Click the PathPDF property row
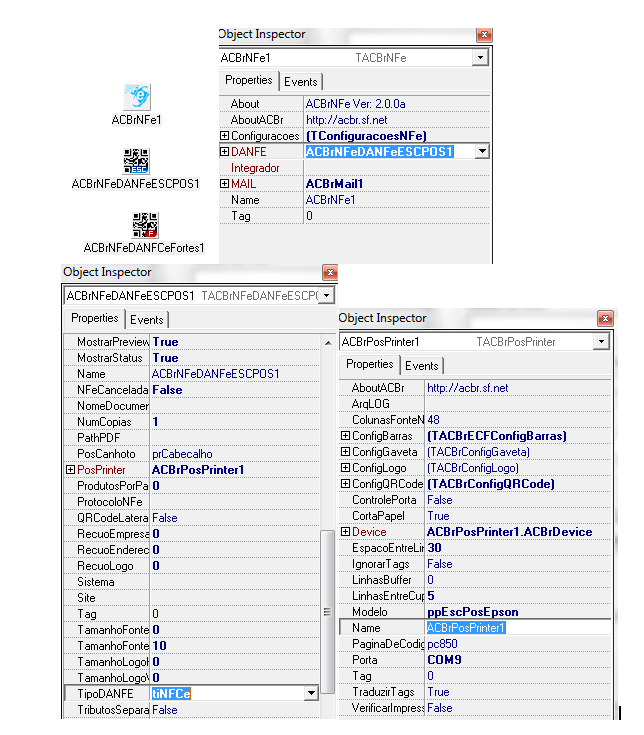This screenshot has height=735, width=644. click(x=192, y=437)
